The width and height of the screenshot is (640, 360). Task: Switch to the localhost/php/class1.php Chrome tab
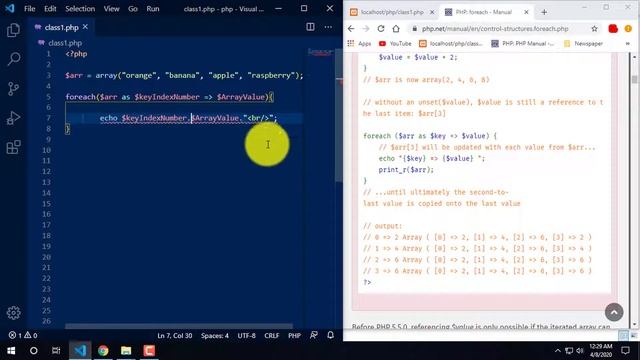tap(392, 12)
